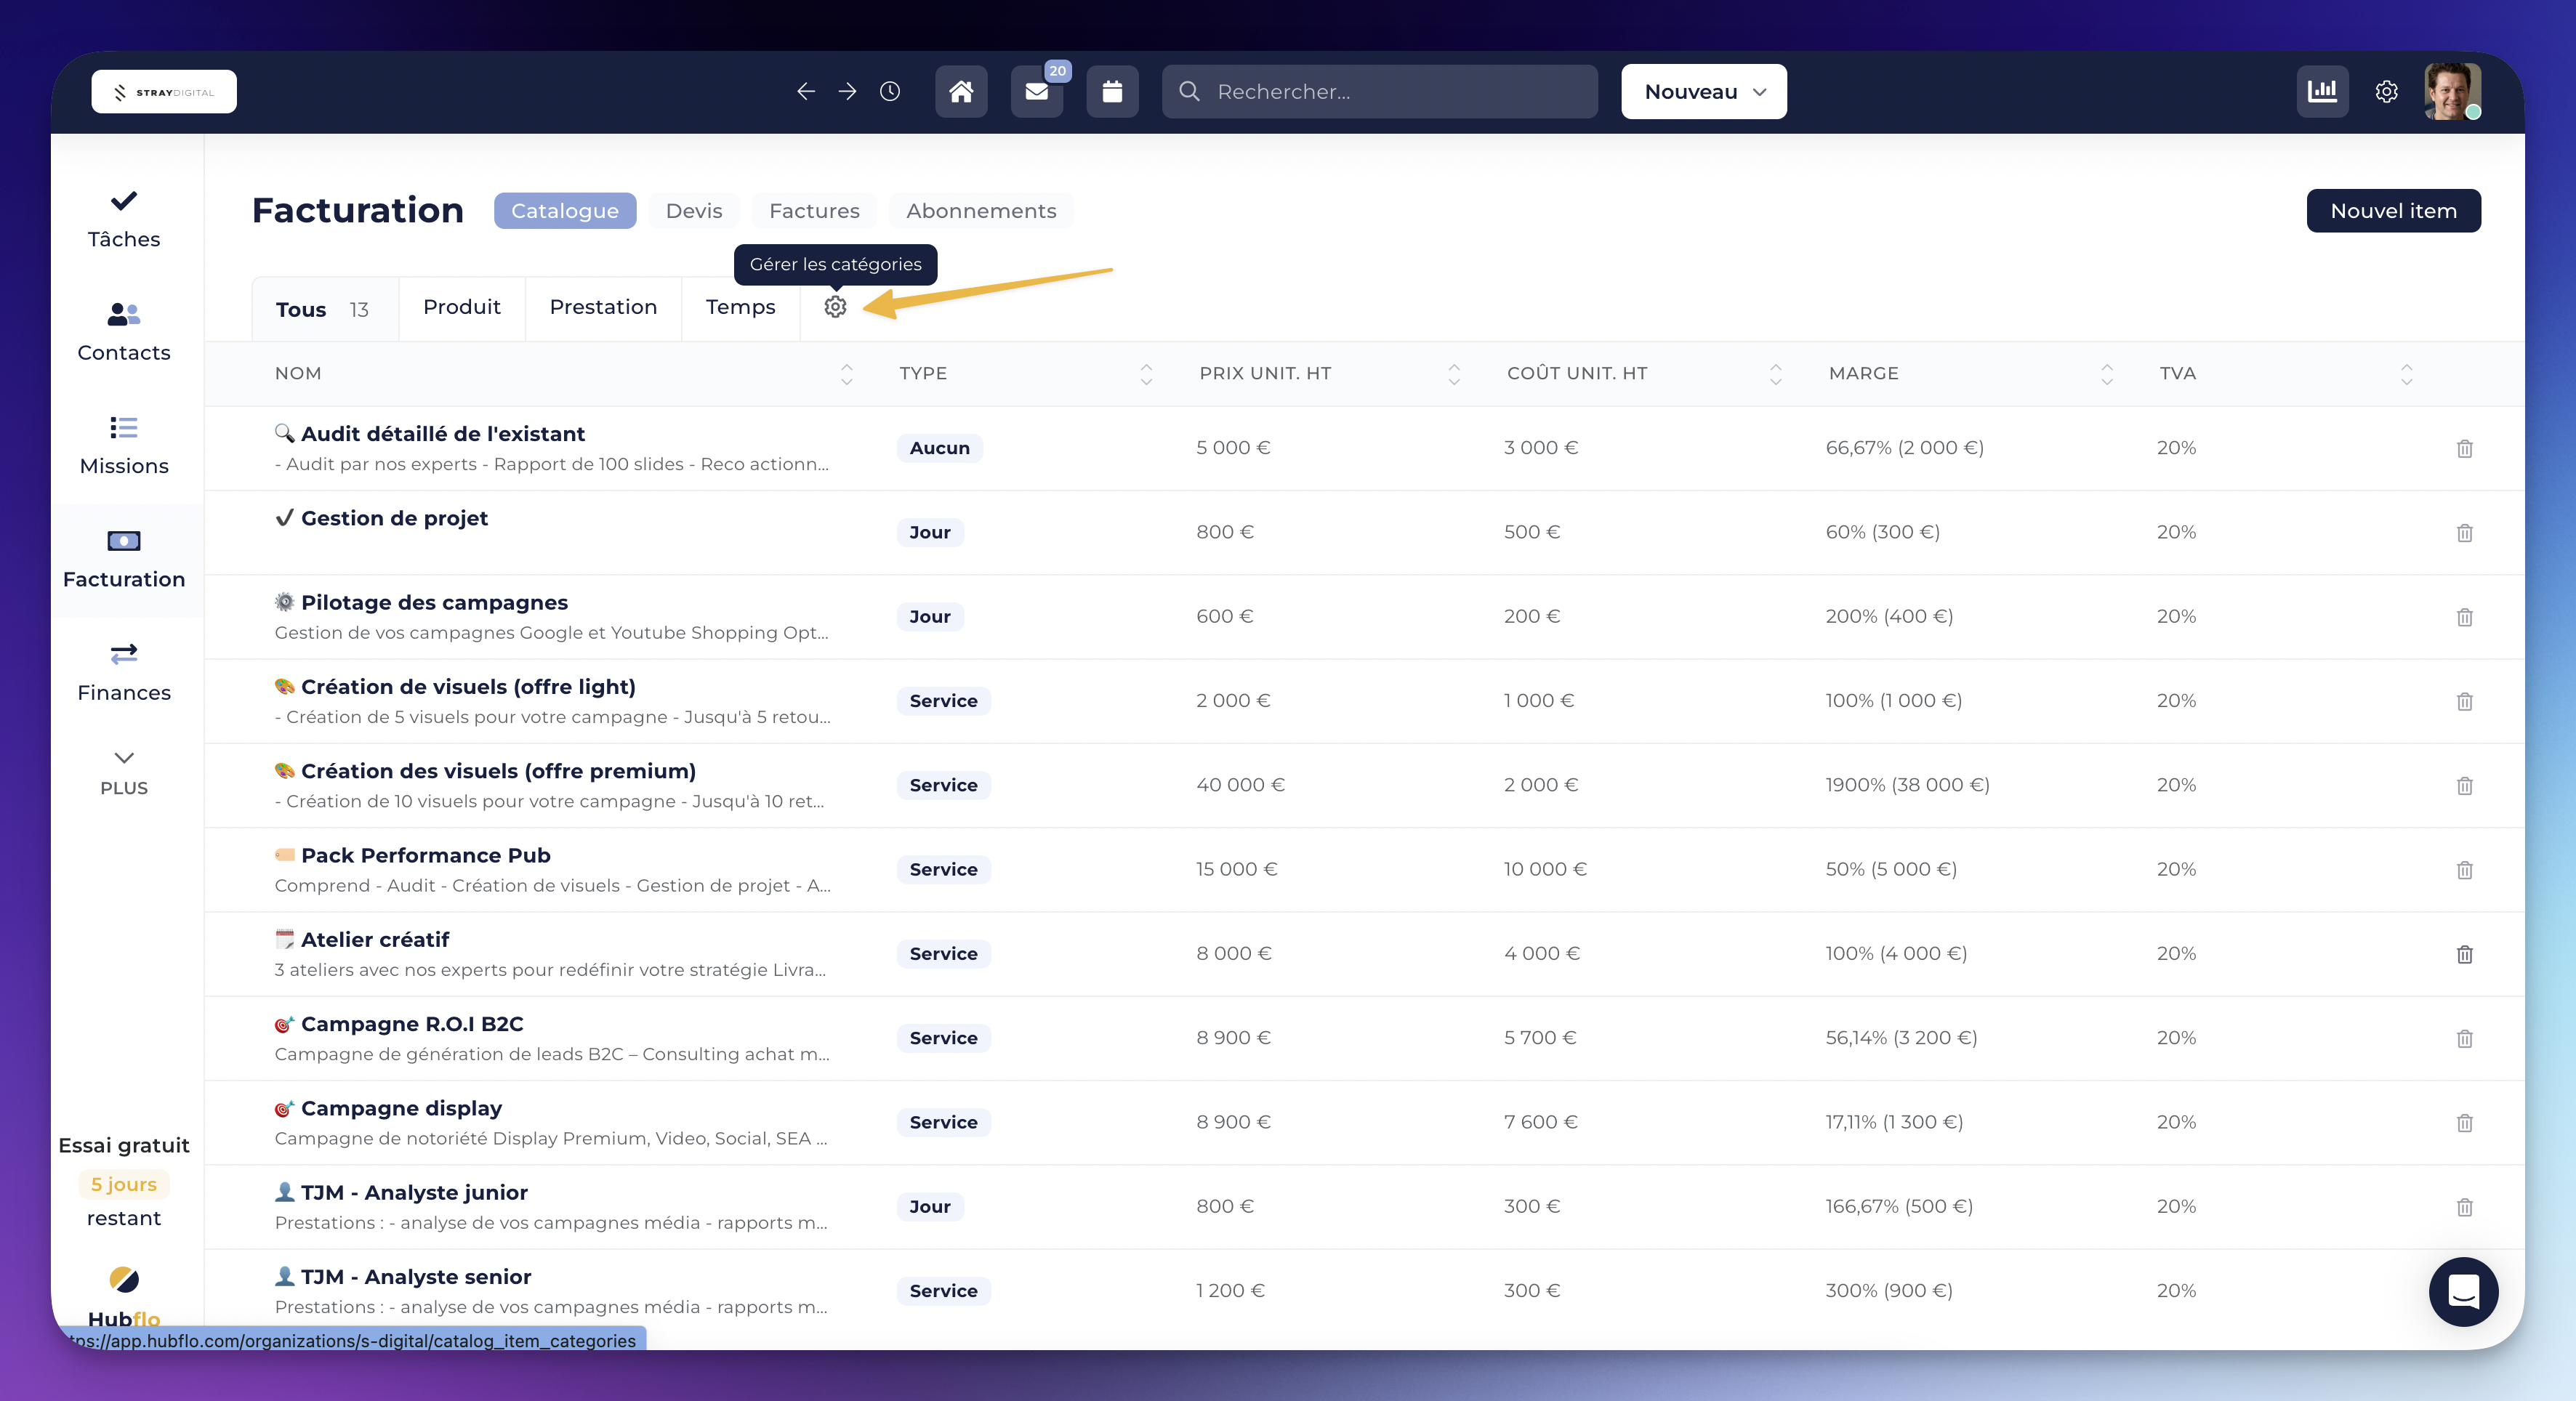Screen dimensions: 2576x1401
Task: Open the Campagne display item
Action: coord(401,1108)
